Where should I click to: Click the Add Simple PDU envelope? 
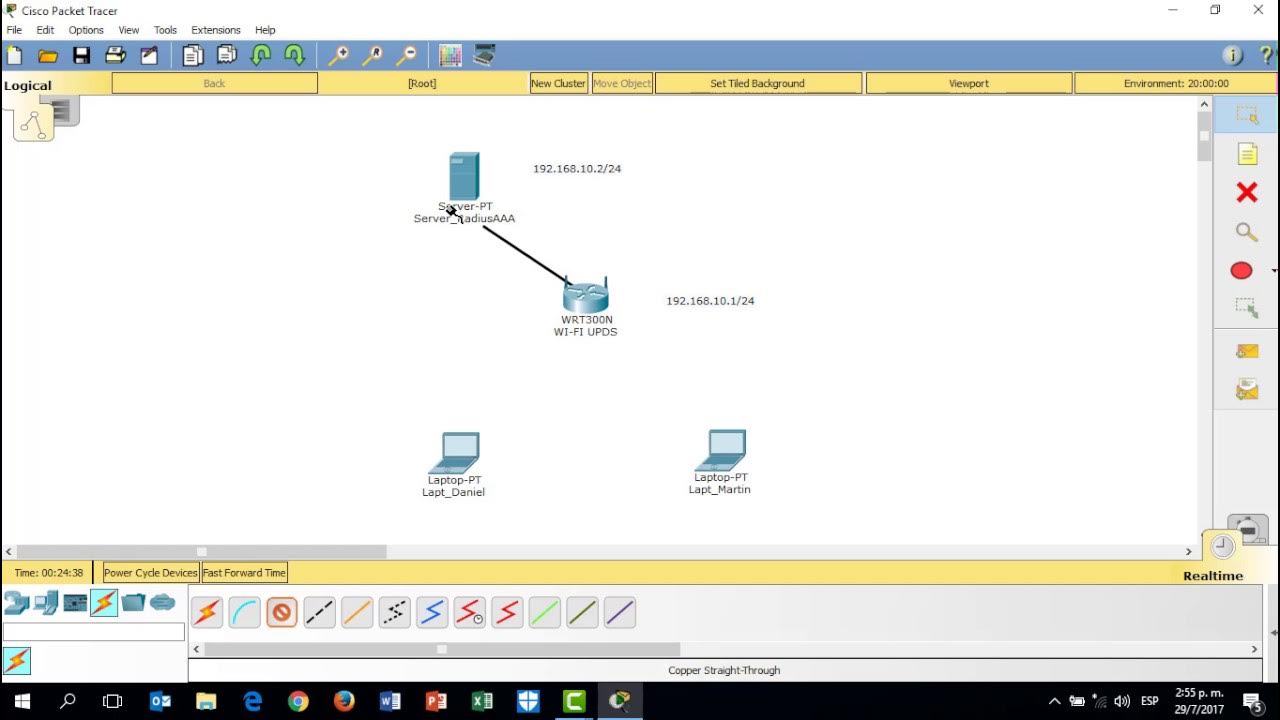1246,351
